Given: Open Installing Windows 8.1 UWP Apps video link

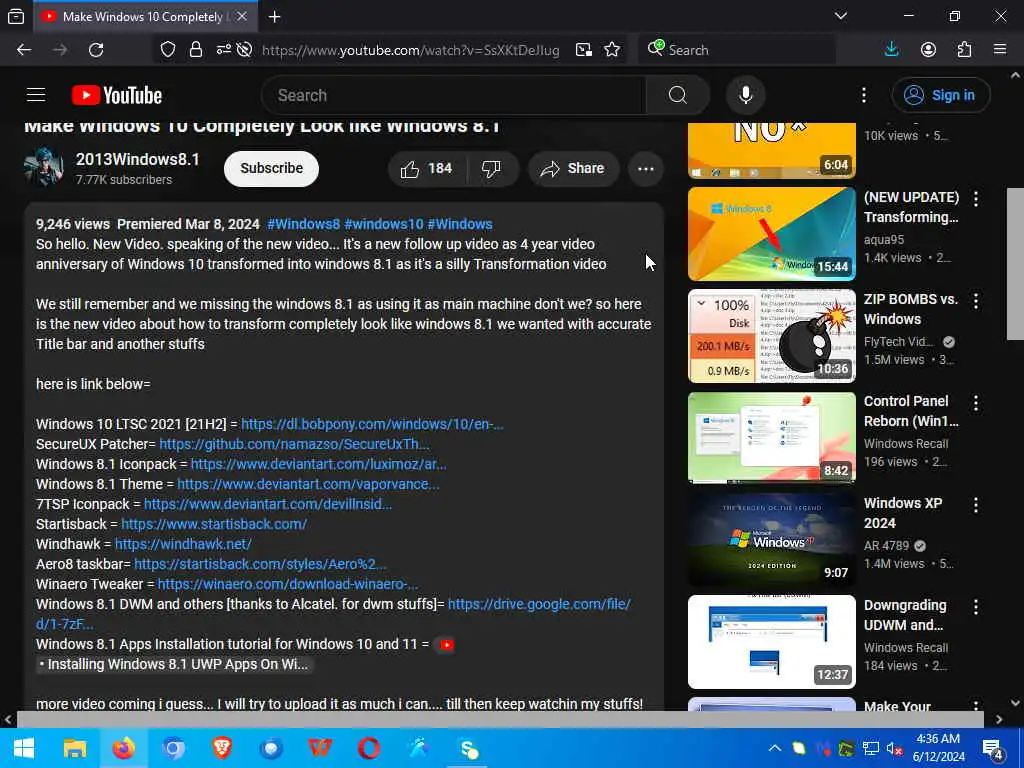Looking at the screenshot, I should tap(173, 664).
